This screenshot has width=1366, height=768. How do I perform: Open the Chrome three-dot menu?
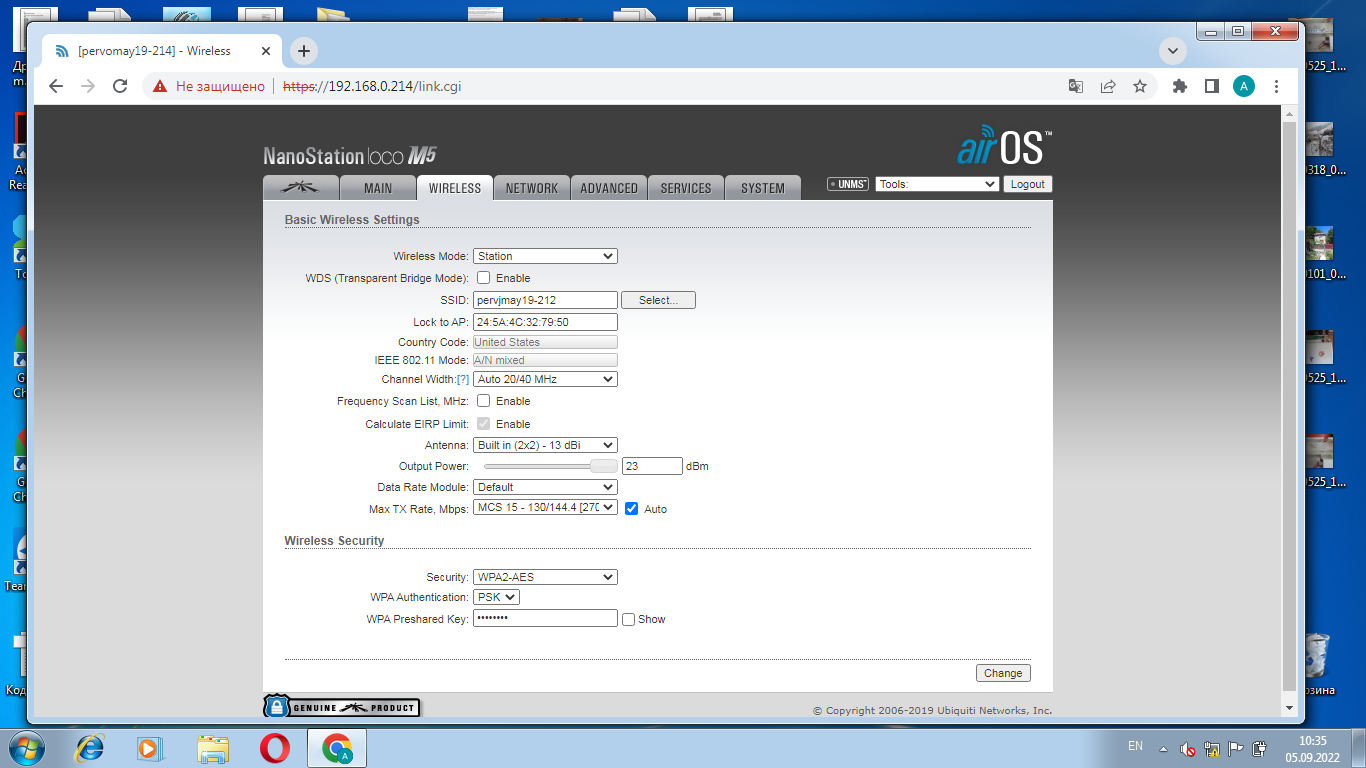pyautogui.click(x=1276, y=86)
